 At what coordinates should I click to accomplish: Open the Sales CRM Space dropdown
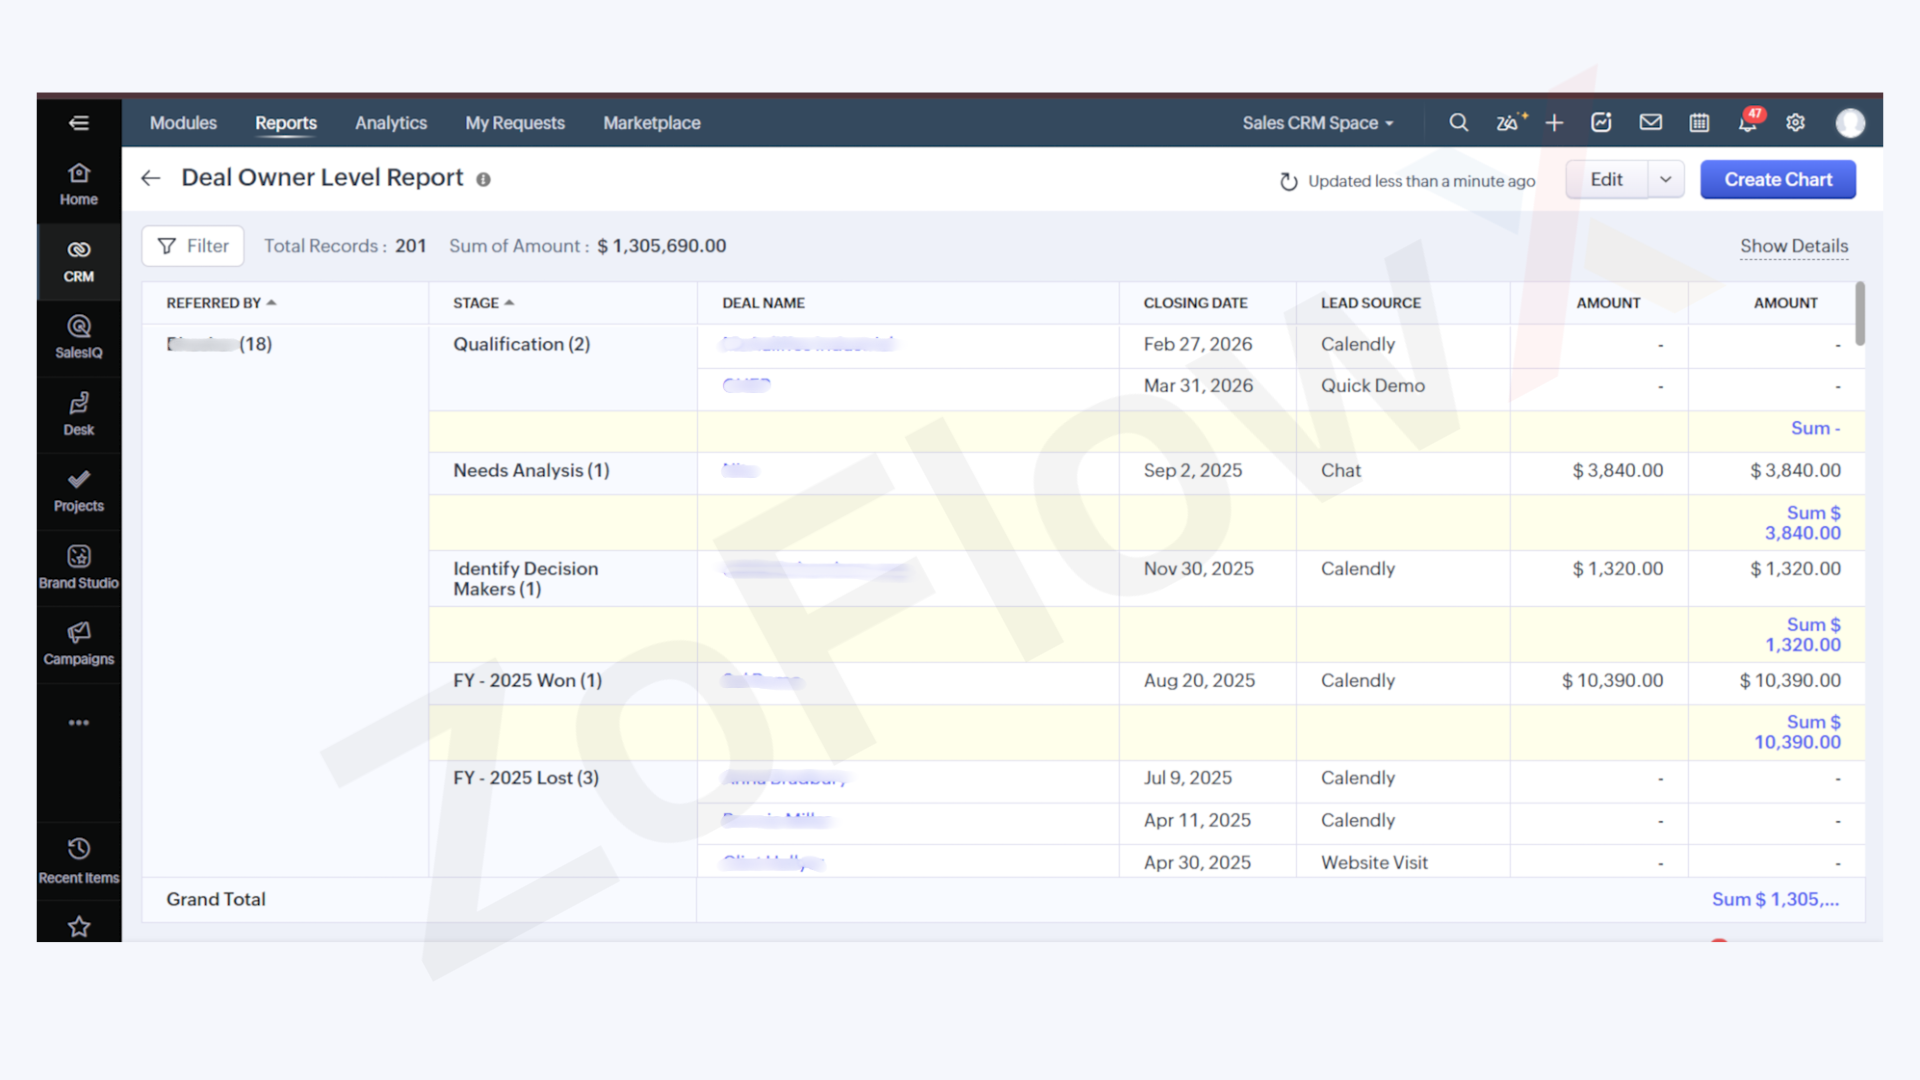[1317, 123]
